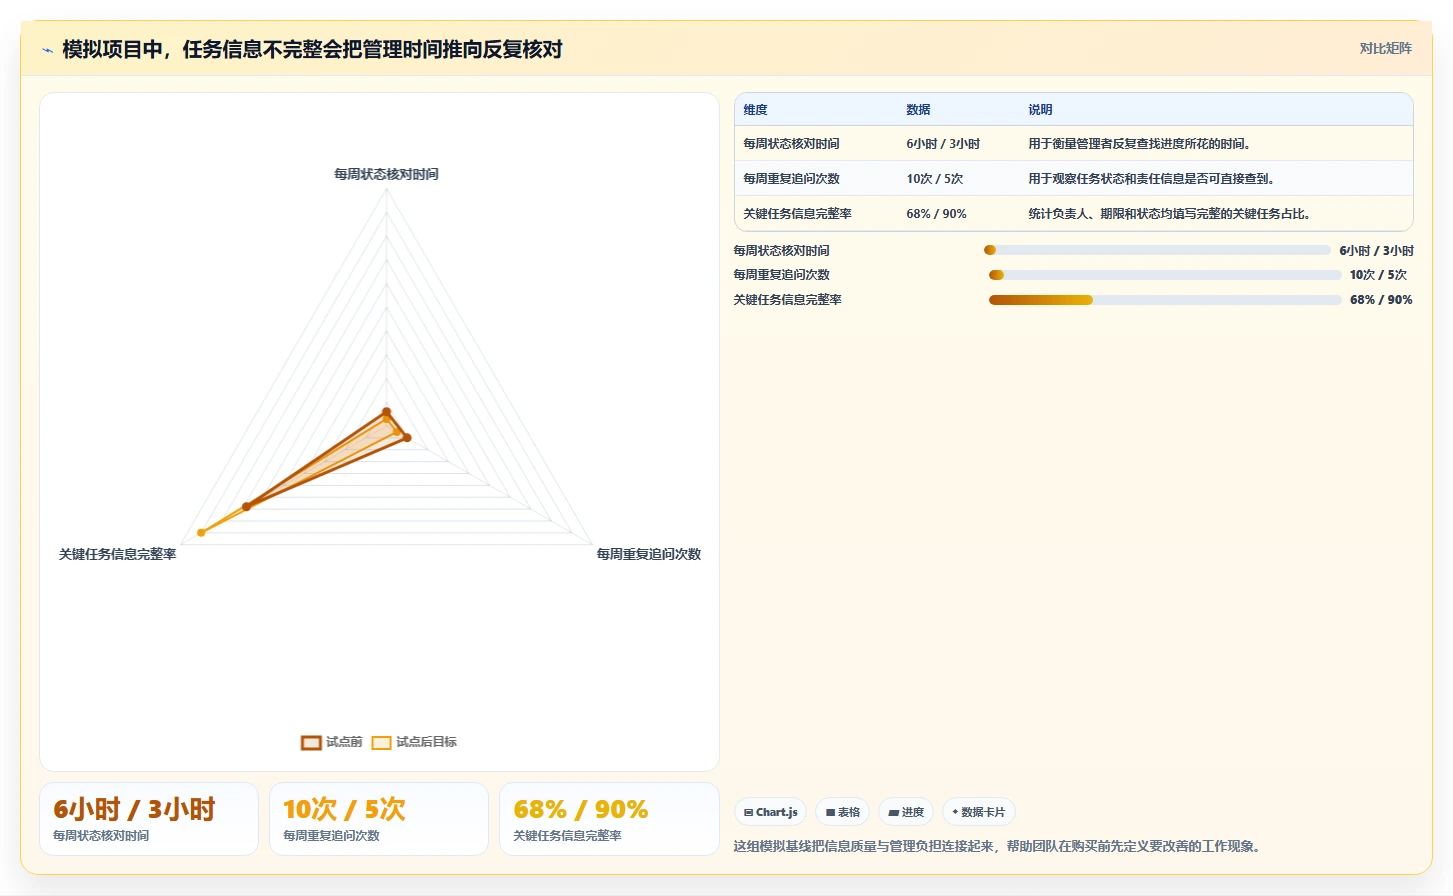
Task: Toggle the 试点后目标 legend swatch in the chart
Action: (381, 742)
